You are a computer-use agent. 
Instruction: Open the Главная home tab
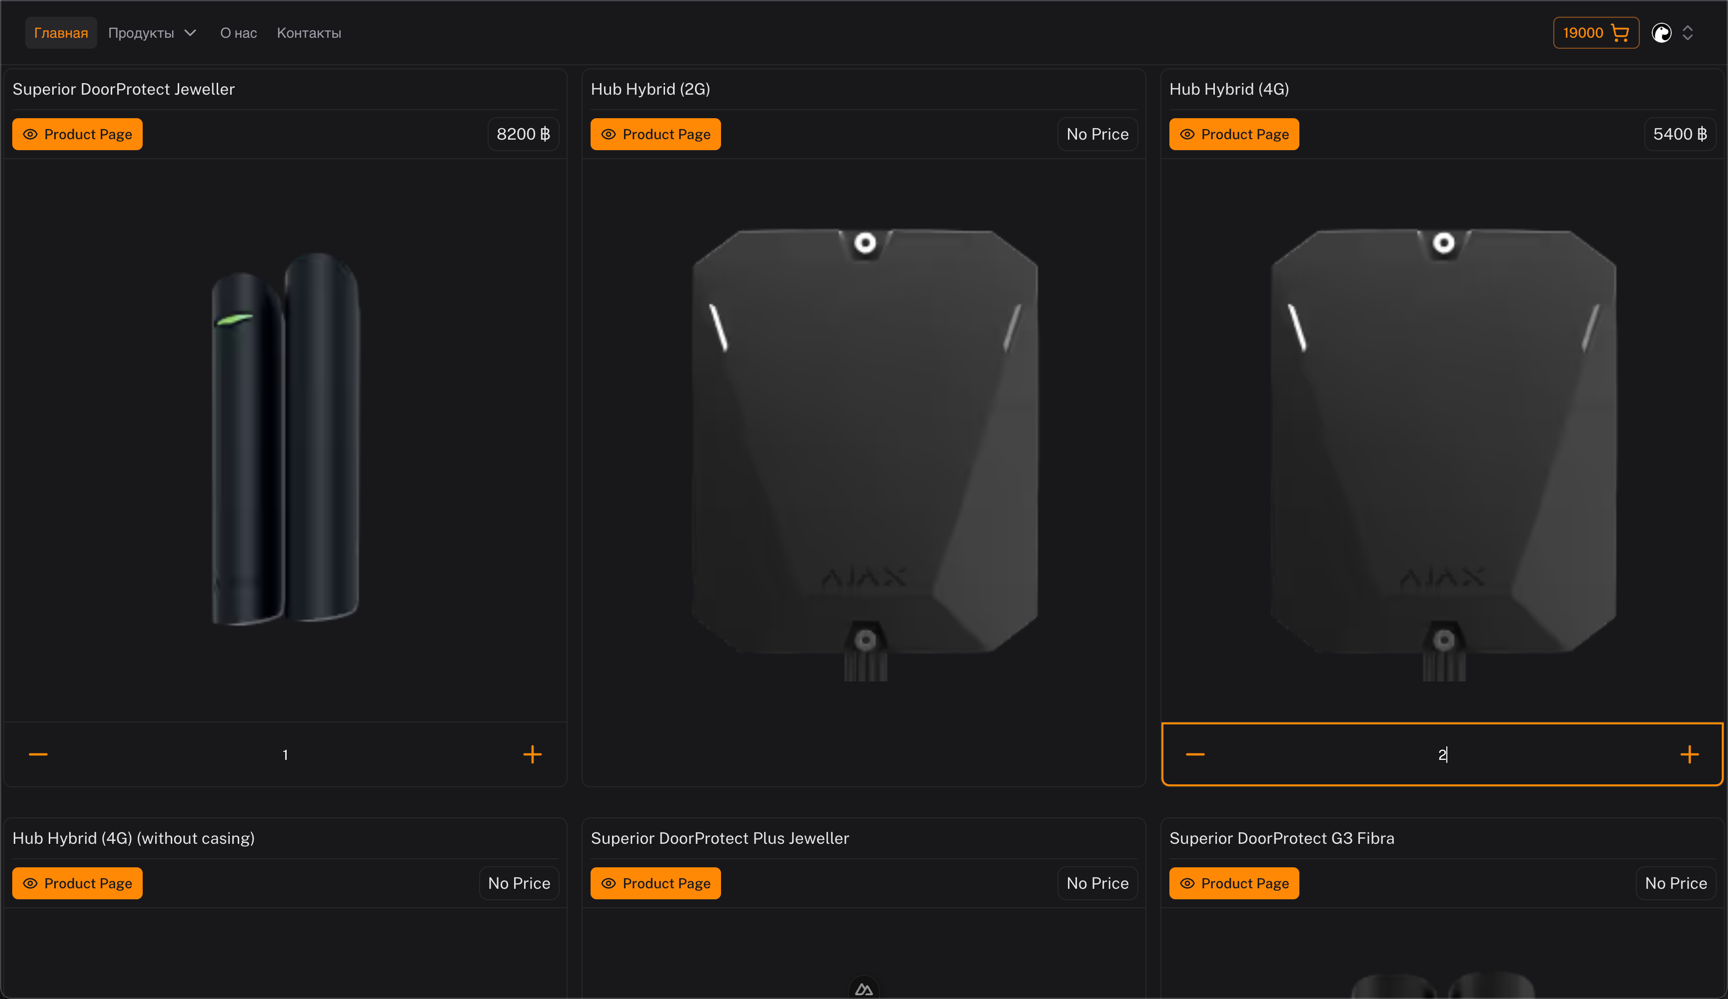pos(61,33)
